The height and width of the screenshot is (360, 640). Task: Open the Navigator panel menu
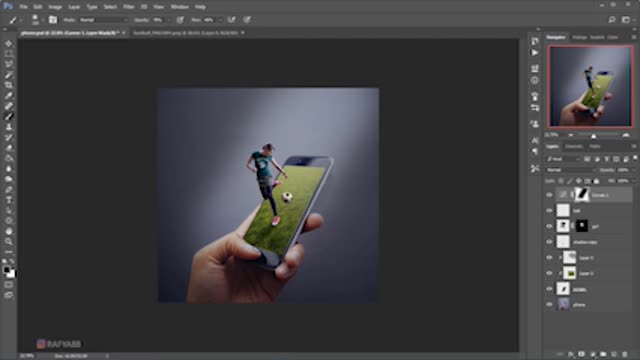[634, 37]
